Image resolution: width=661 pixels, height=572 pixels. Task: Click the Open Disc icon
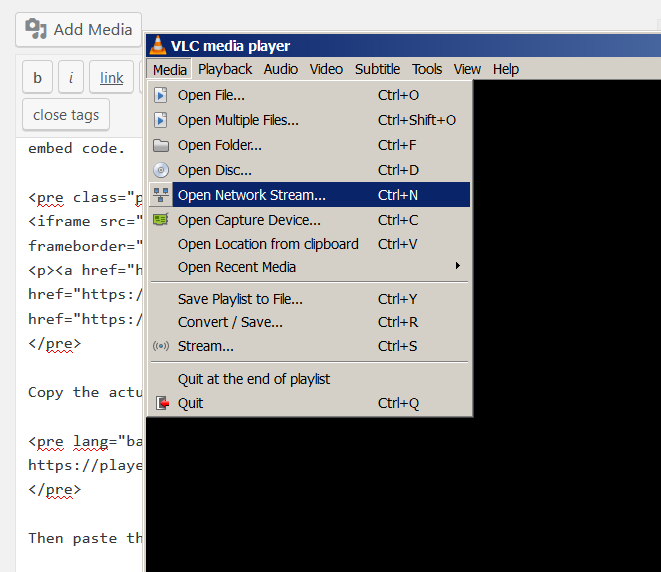(161, 170)
